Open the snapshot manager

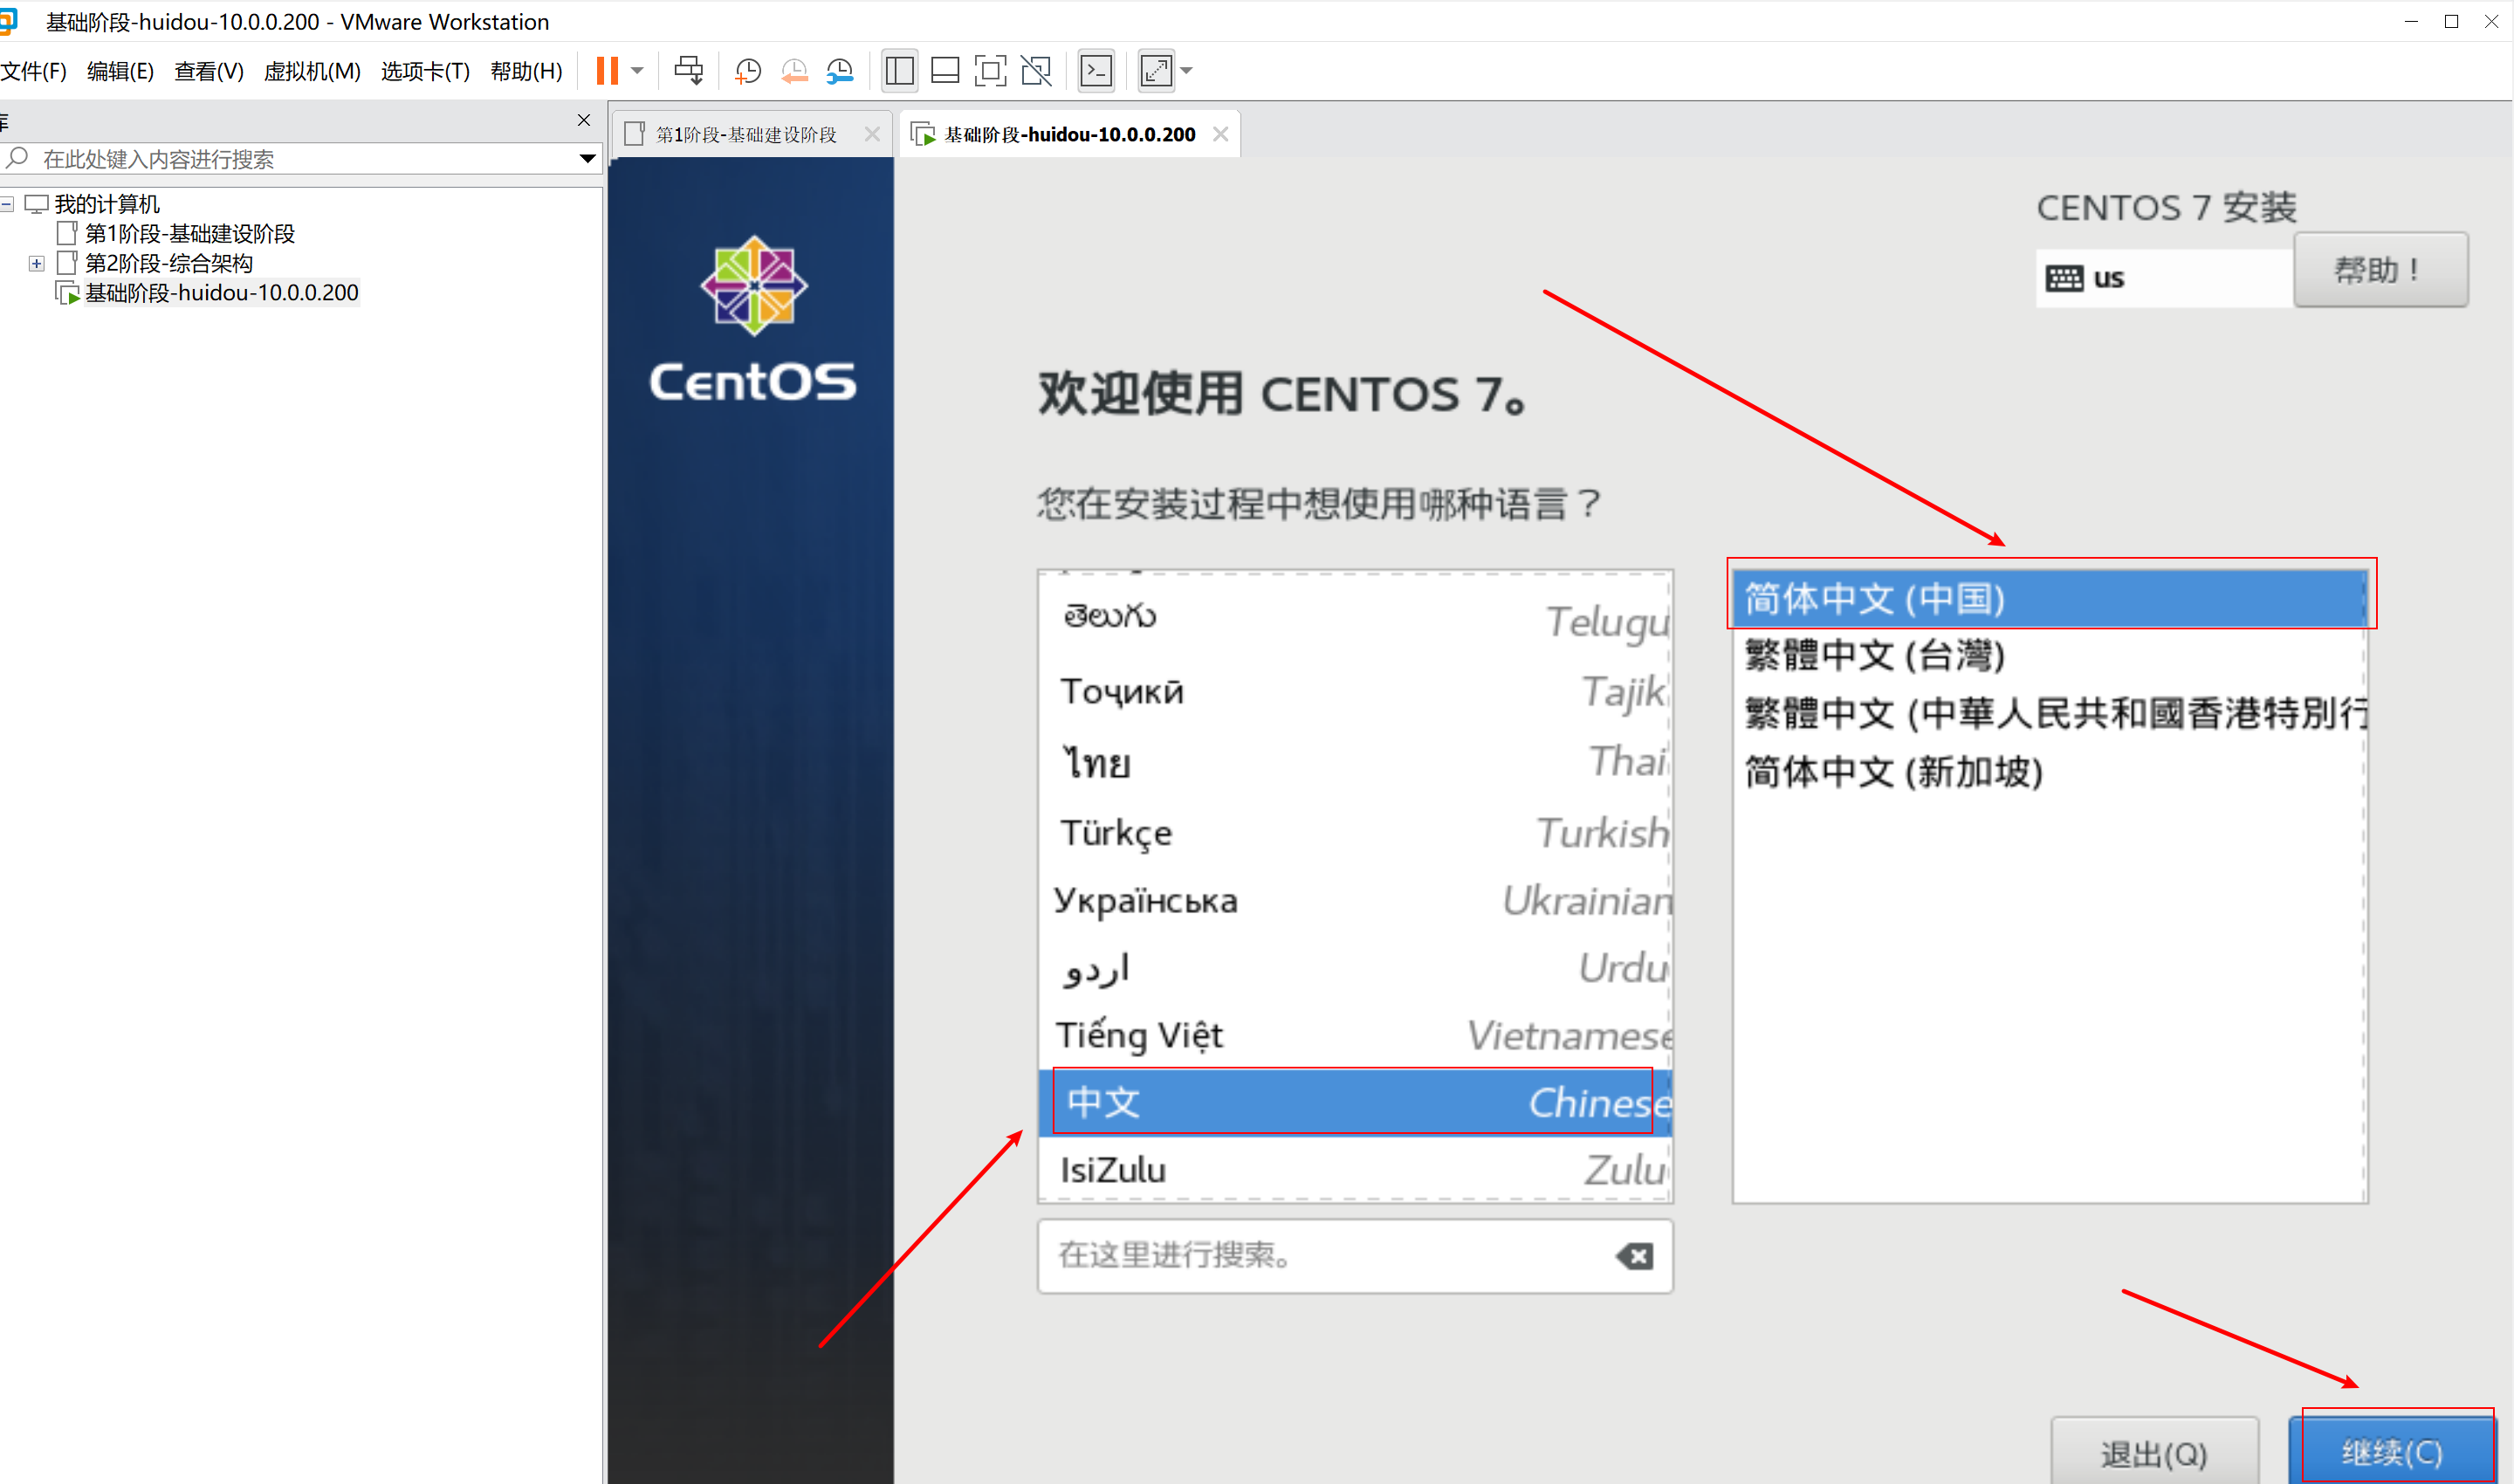click(x=840, y=71)
